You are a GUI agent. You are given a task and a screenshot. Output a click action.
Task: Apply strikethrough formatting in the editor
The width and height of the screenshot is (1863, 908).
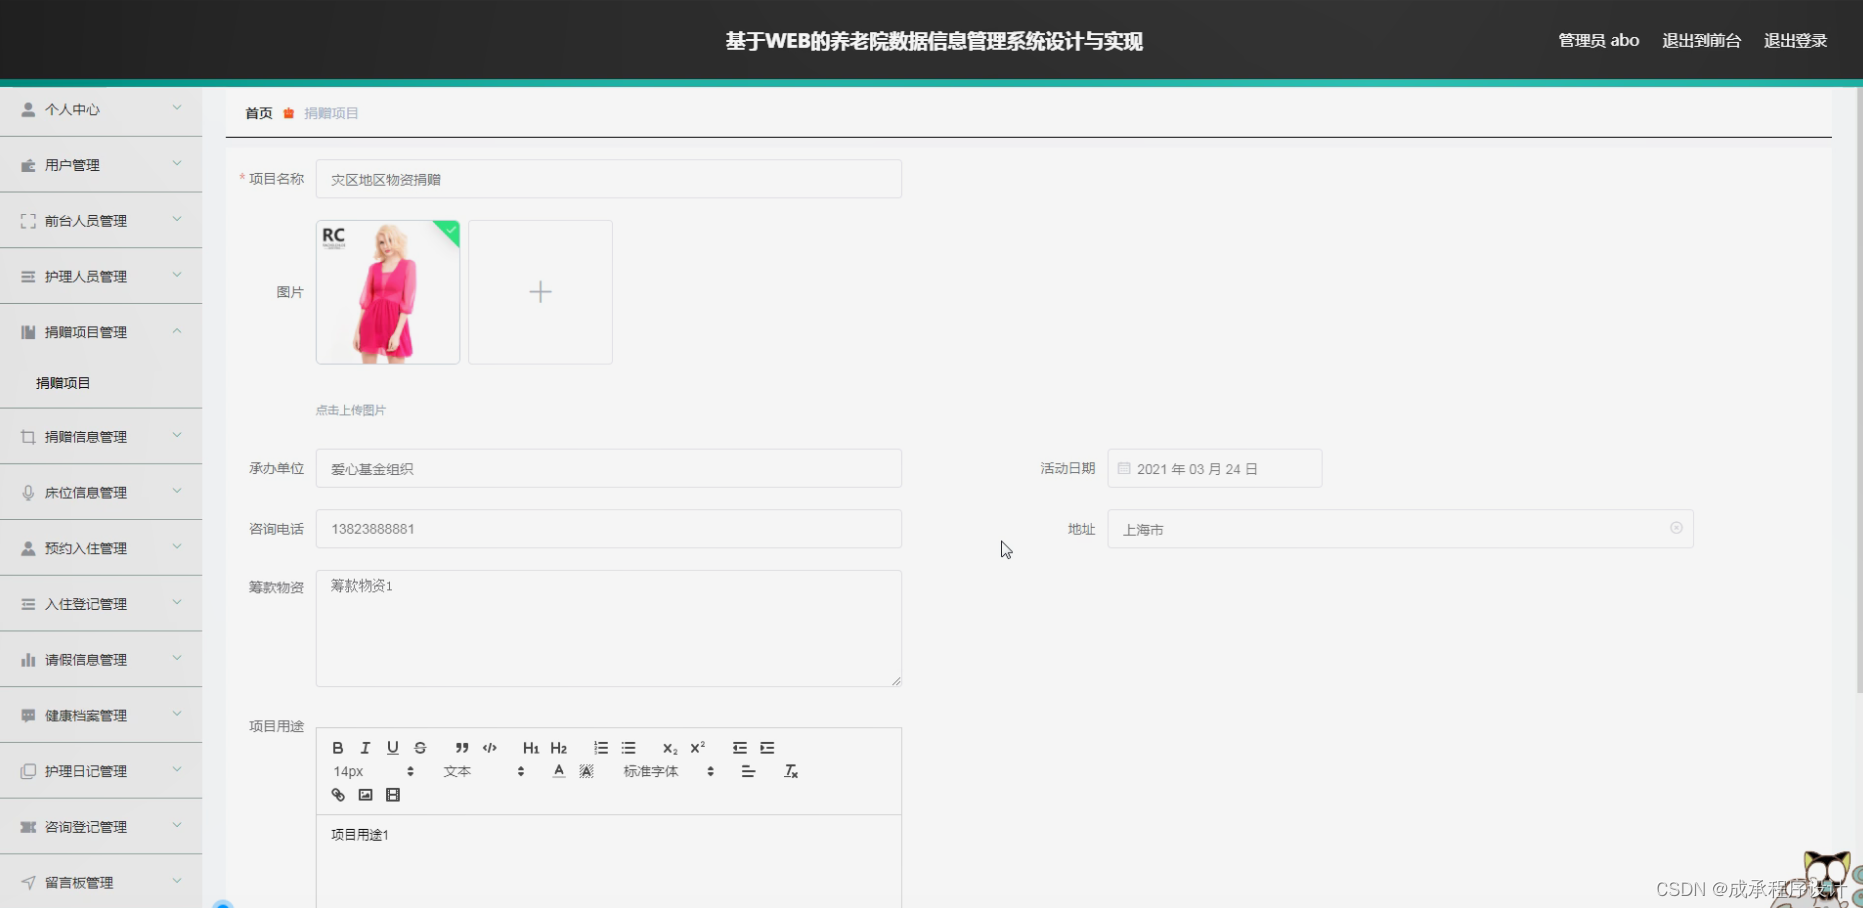[x=419, y=747]
